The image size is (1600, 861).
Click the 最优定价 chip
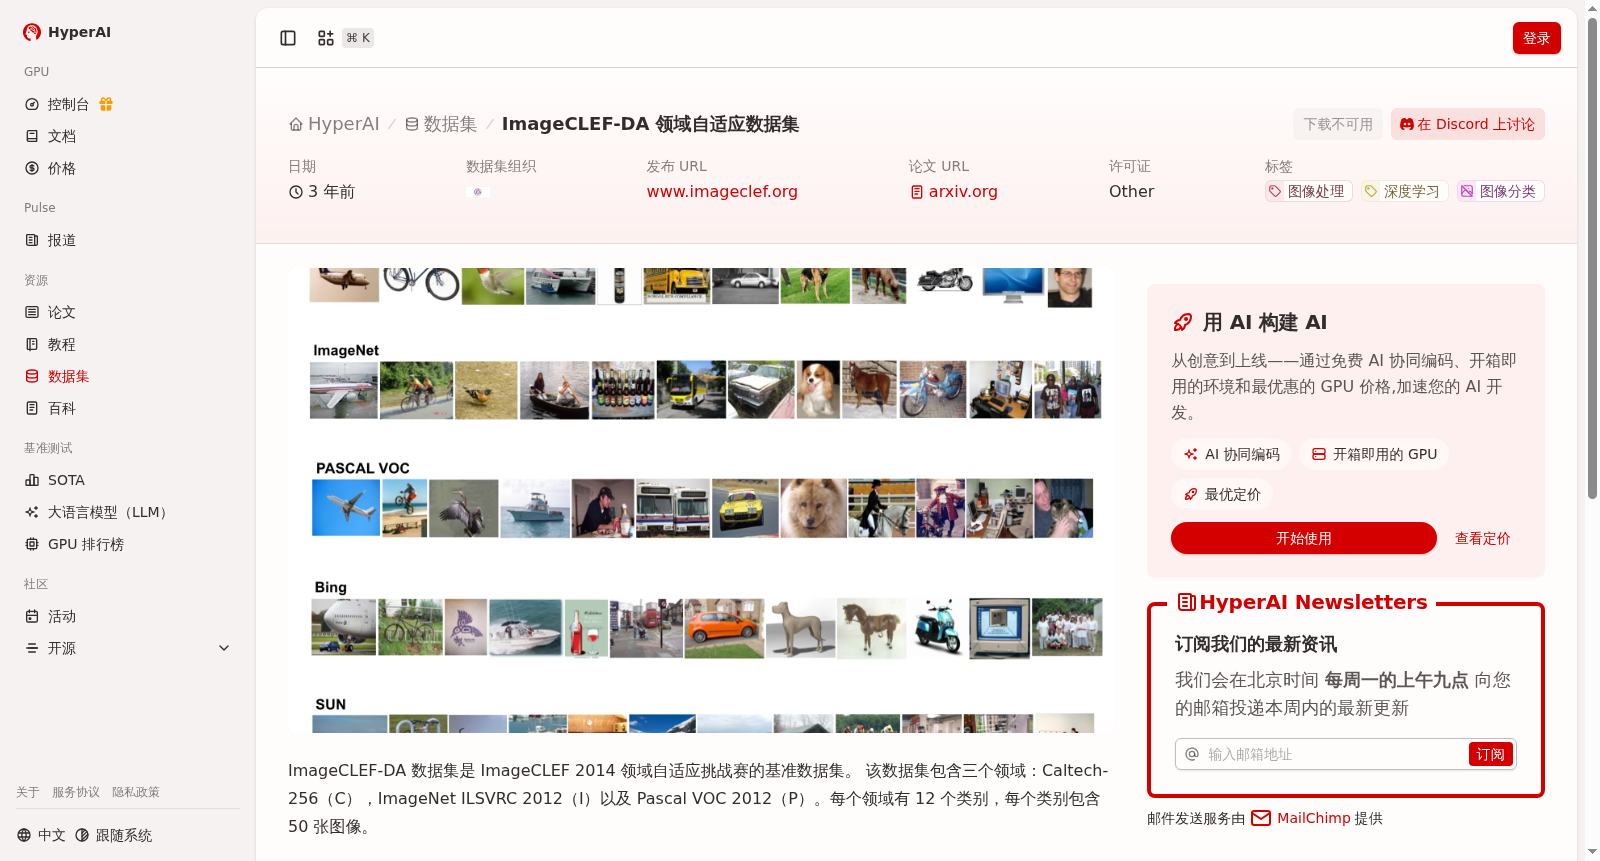point(1221,494)
